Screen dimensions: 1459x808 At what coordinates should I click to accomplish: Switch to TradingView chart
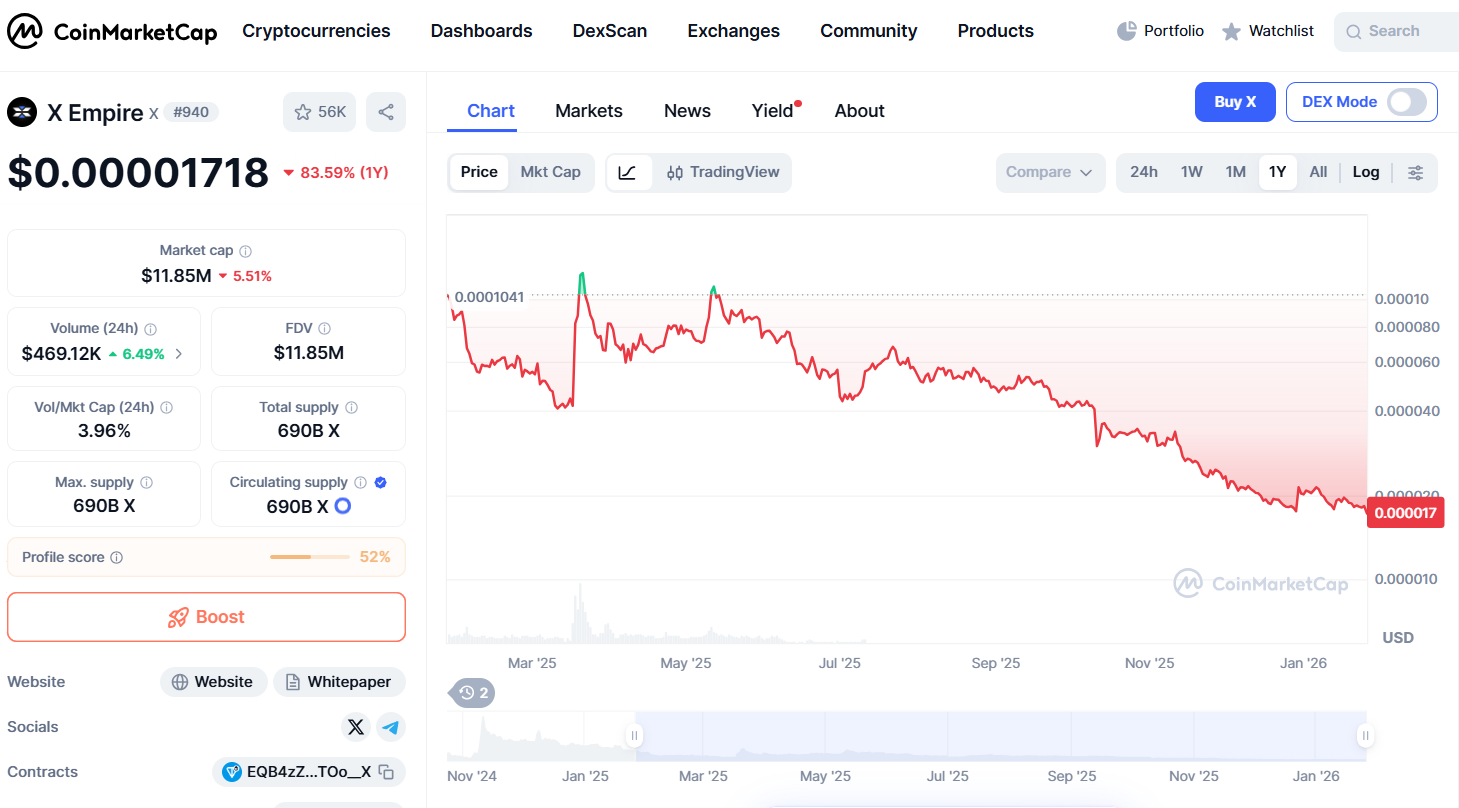(x=723, y=172)
